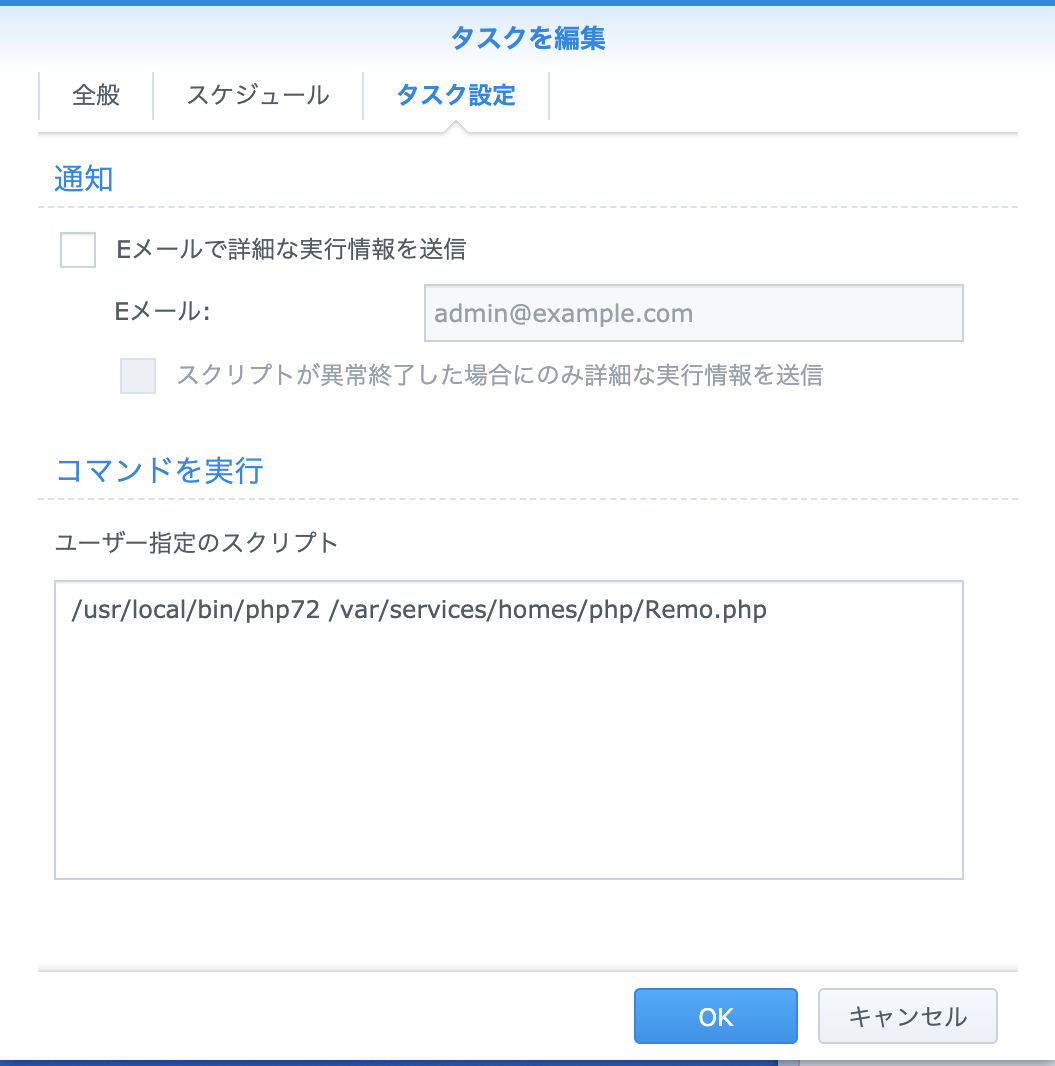Dismiss the dialog with キャンセル
Image resolution: width=1055 pixels, height=1066 pixels.
click(x=907, y=1016)
